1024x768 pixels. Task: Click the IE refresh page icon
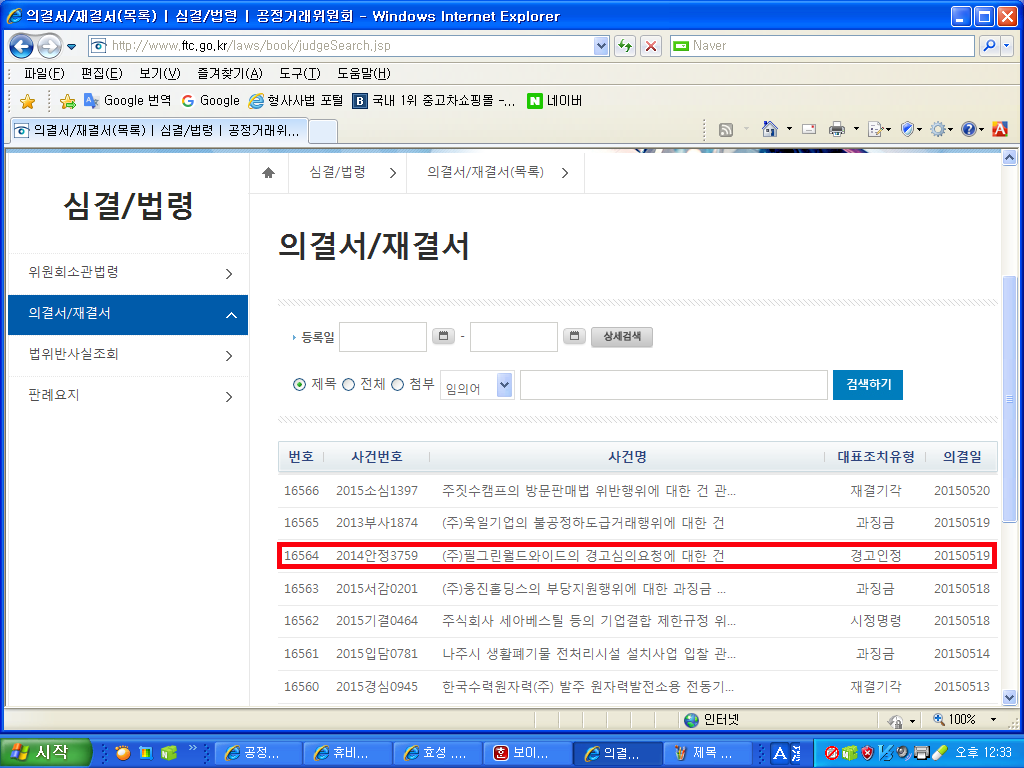click(625, 46)
